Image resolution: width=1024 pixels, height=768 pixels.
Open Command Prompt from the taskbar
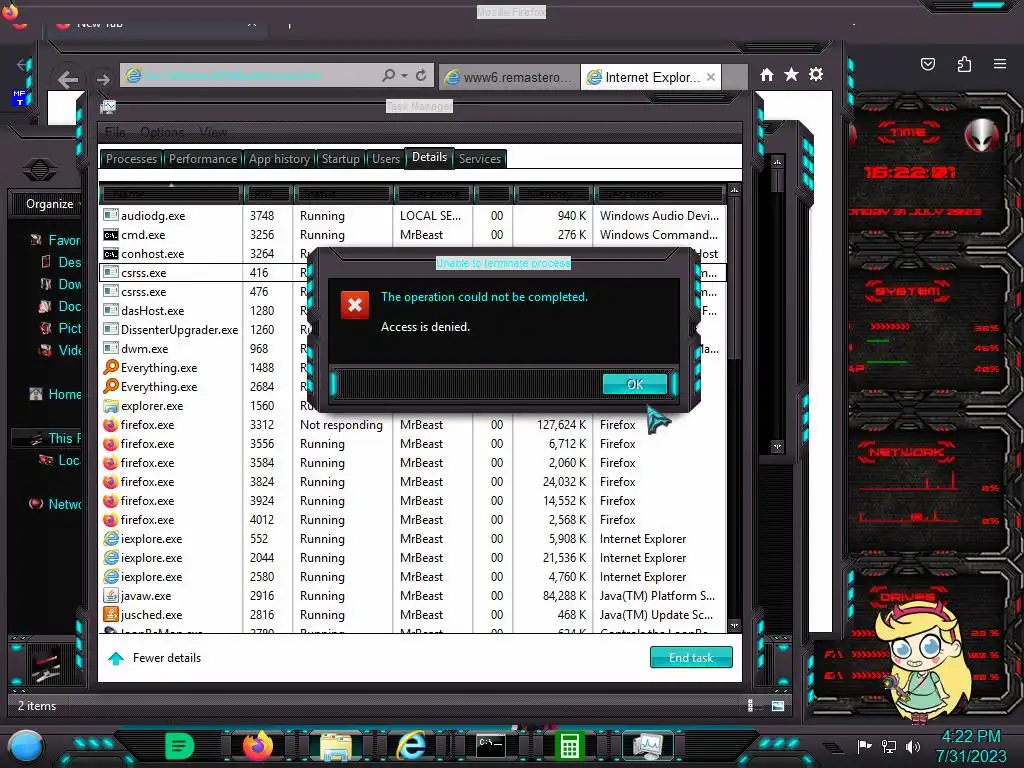point(490,746)
